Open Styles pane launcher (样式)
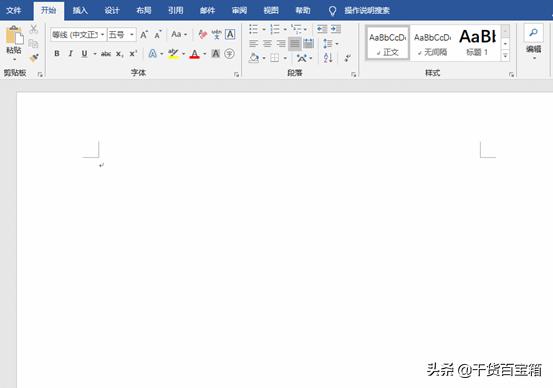553x388 pixels. coord(511,74)
